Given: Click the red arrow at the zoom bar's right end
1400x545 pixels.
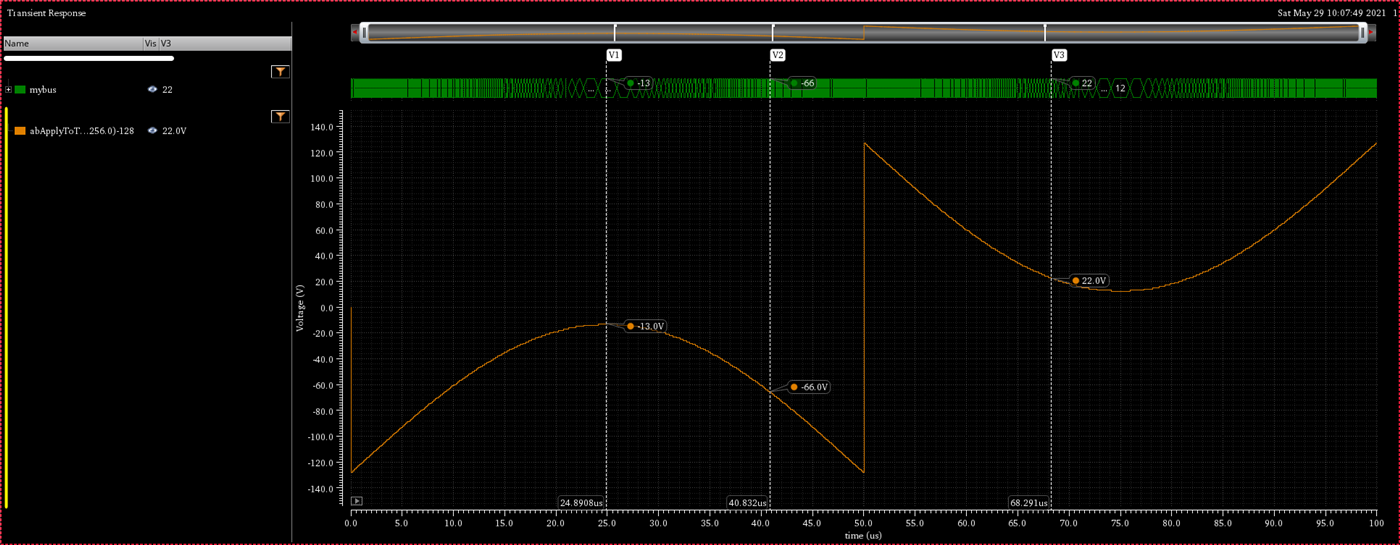Looking at the screenshot, I should click(1371, 33).
